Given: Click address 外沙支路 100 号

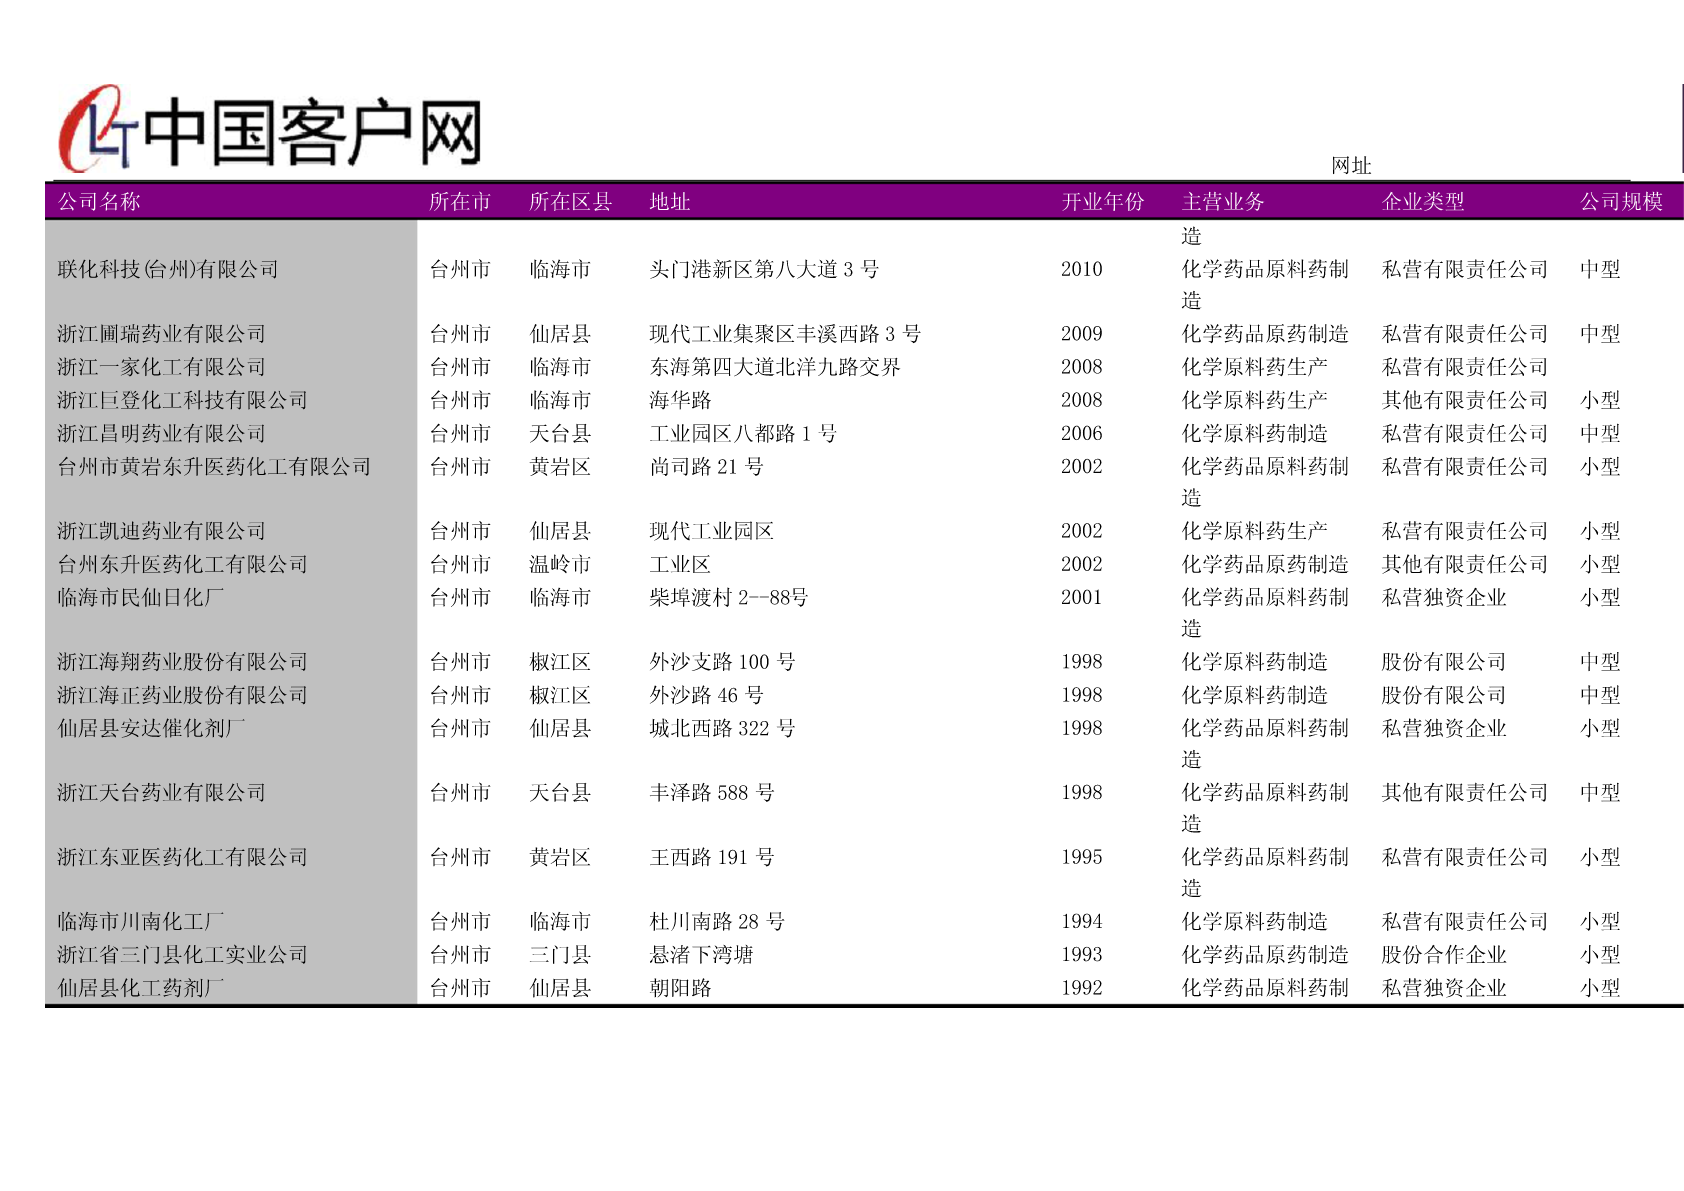Looking at the screenshot, I should [723, 662].
